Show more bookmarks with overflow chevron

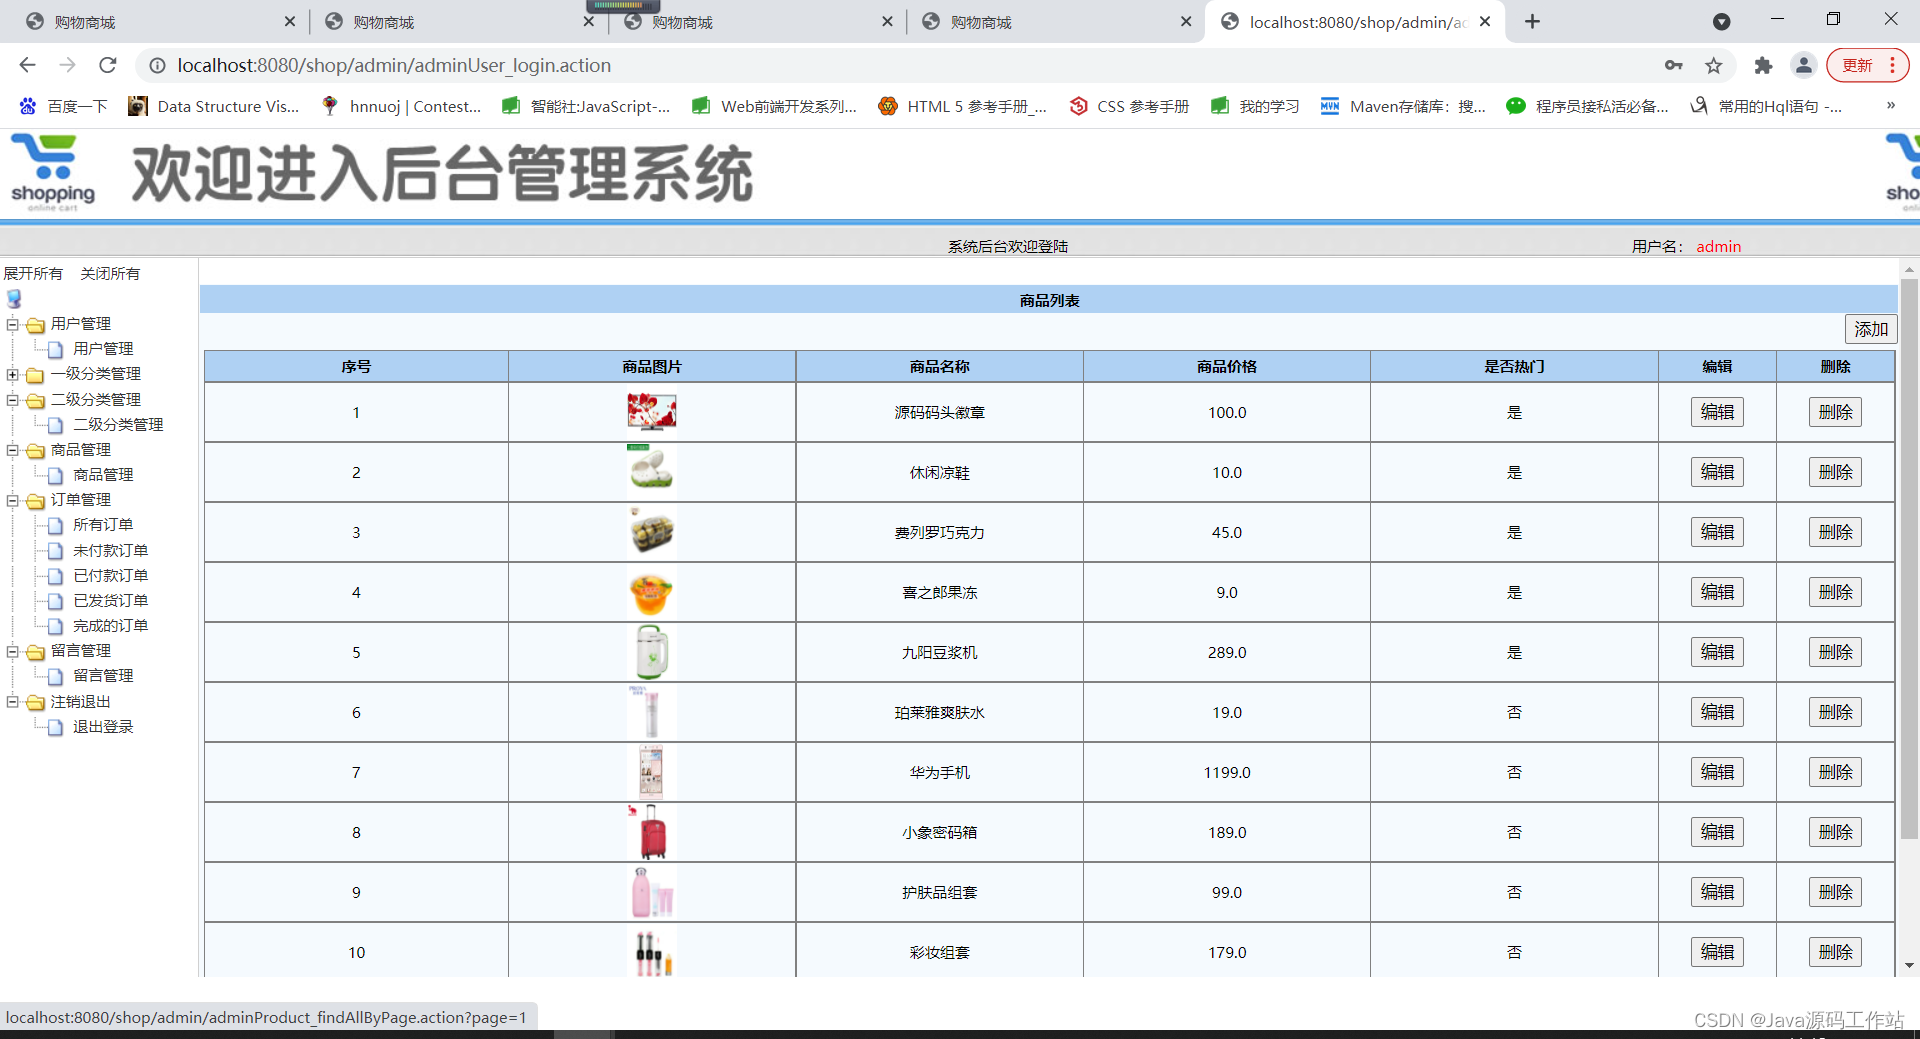1890,106
